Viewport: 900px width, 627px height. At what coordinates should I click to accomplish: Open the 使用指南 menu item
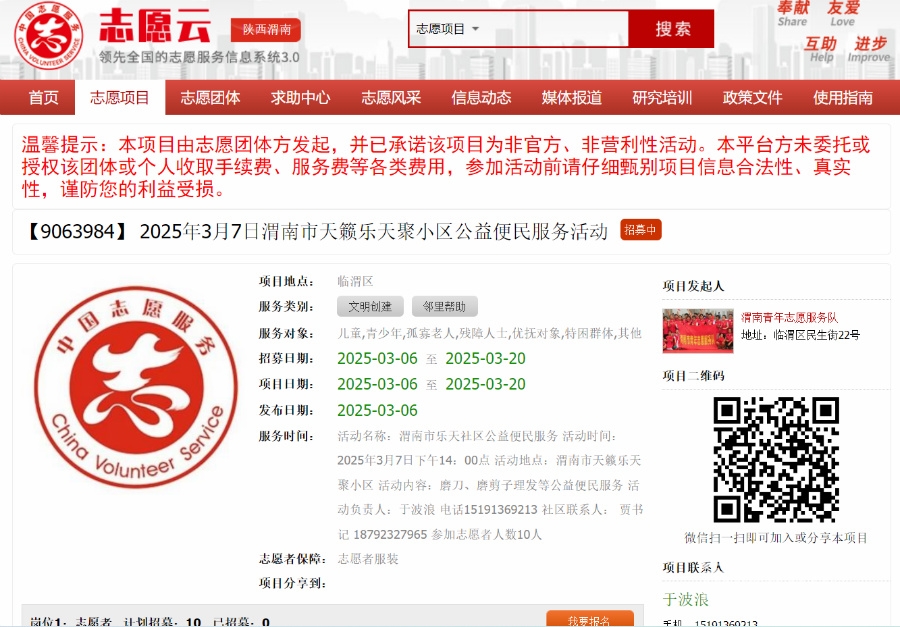[842, 97]
